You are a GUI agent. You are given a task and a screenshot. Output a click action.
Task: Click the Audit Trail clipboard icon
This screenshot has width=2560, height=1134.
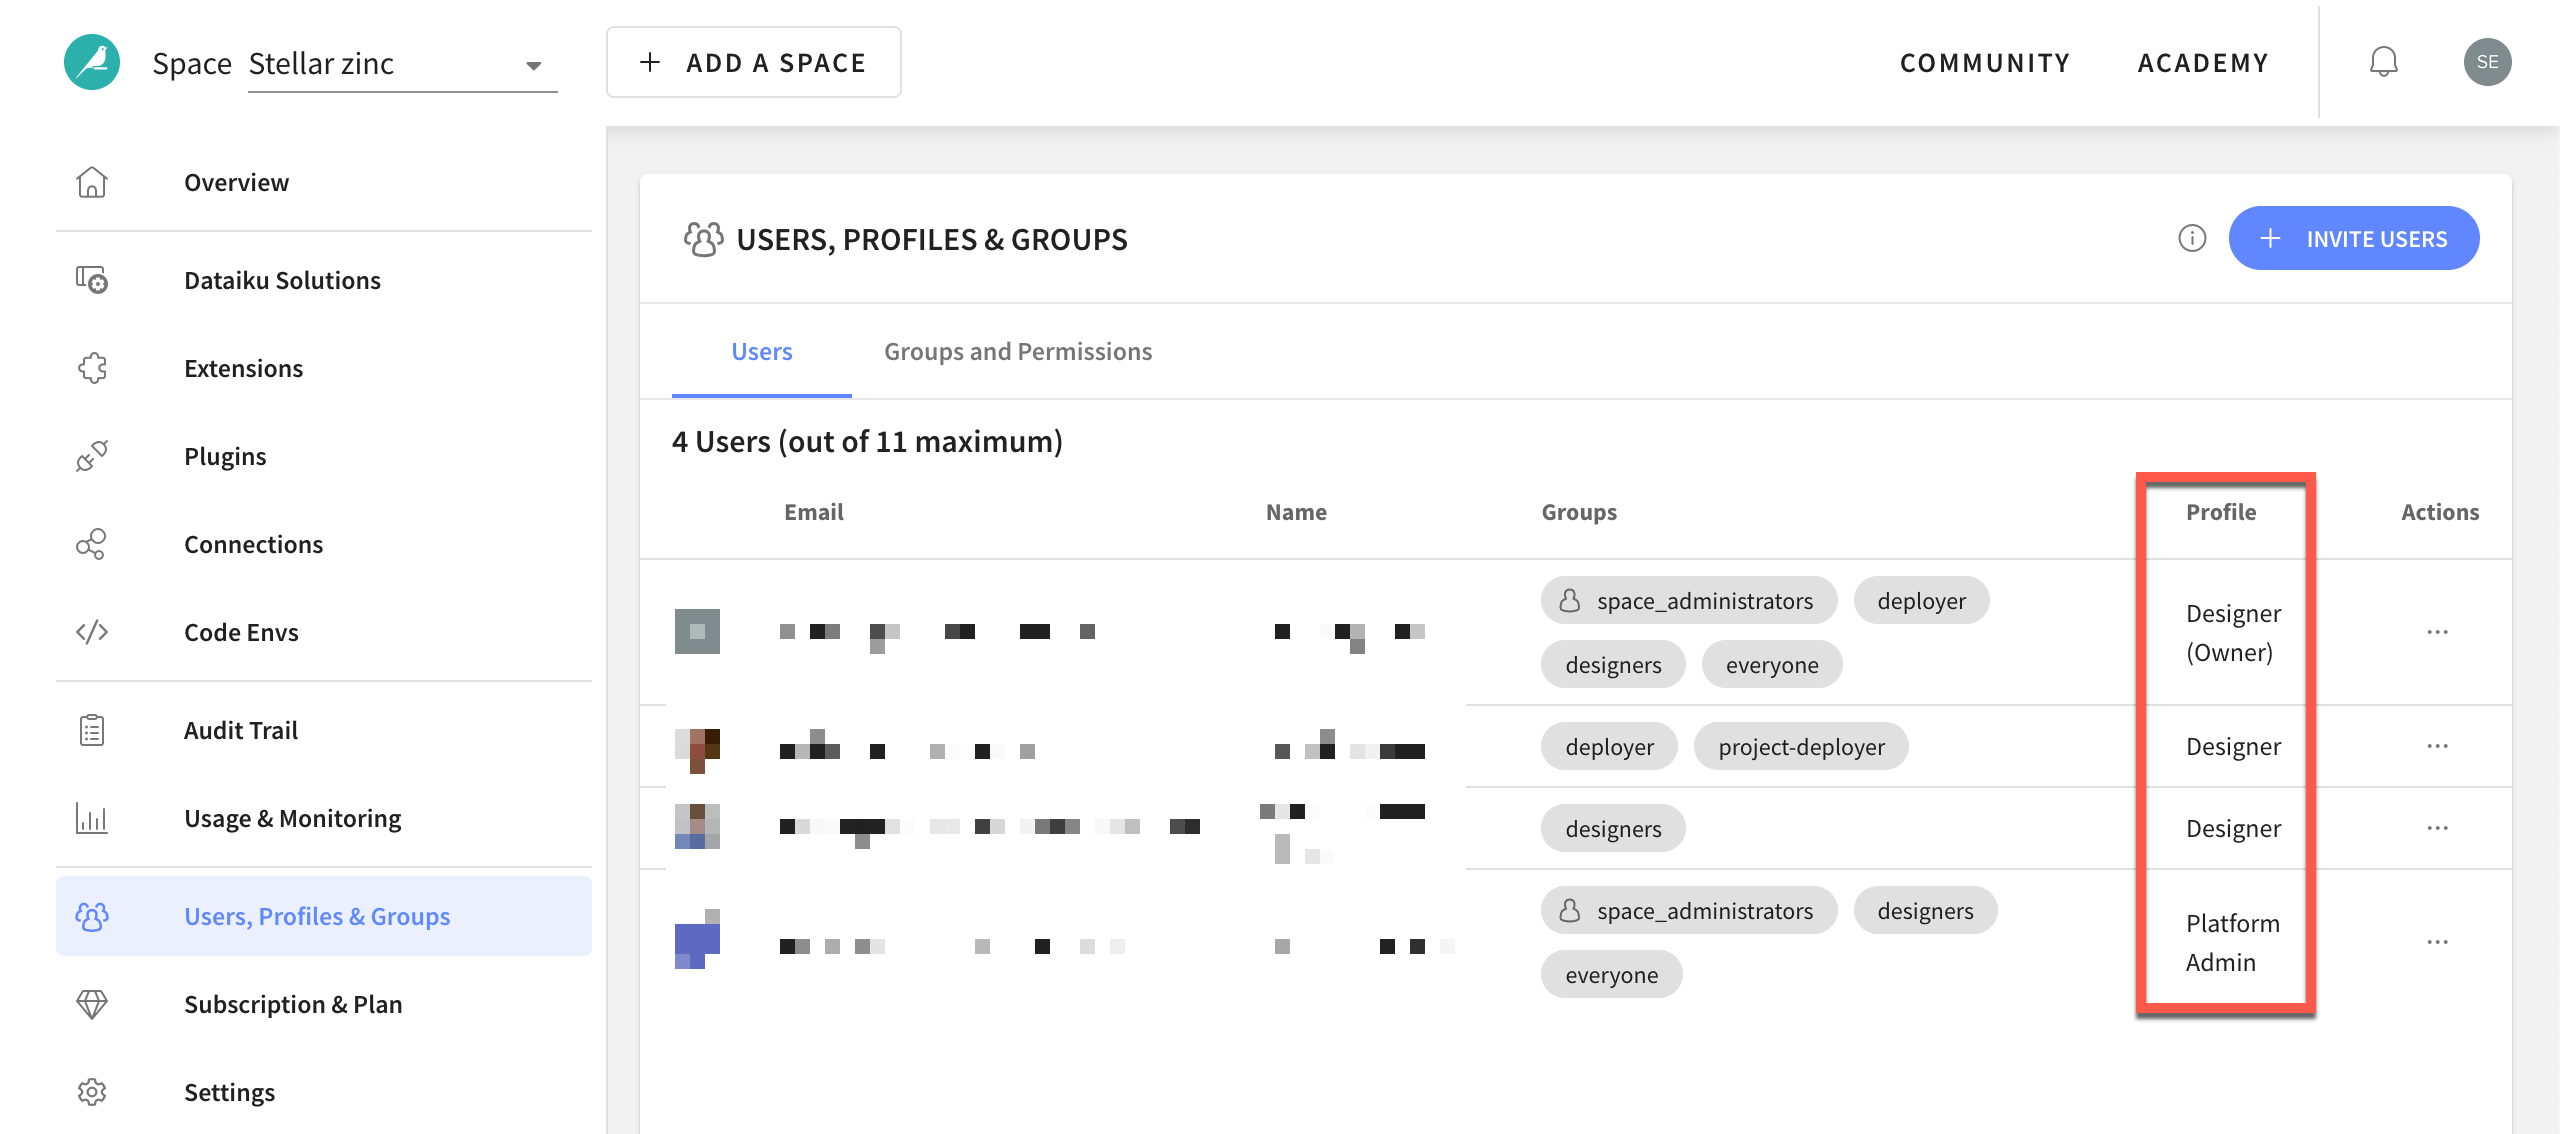tap(92, 730)
